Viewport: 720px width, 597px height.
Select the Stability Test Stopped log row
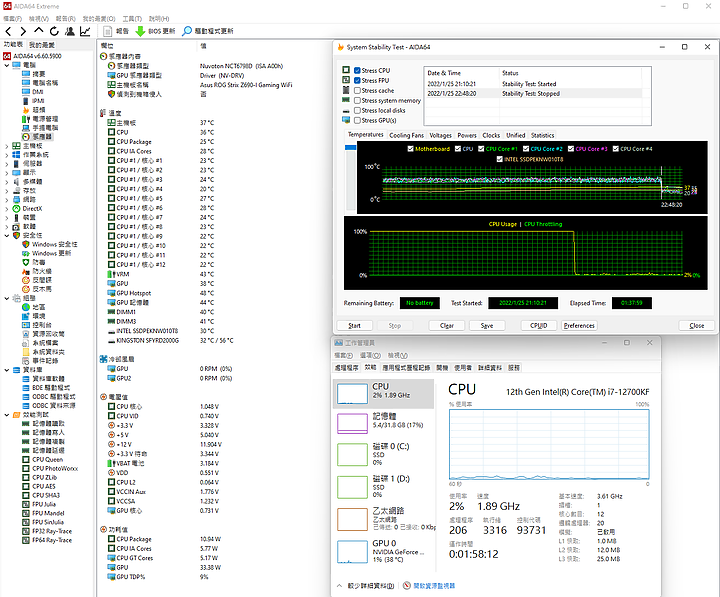point(533,94)
